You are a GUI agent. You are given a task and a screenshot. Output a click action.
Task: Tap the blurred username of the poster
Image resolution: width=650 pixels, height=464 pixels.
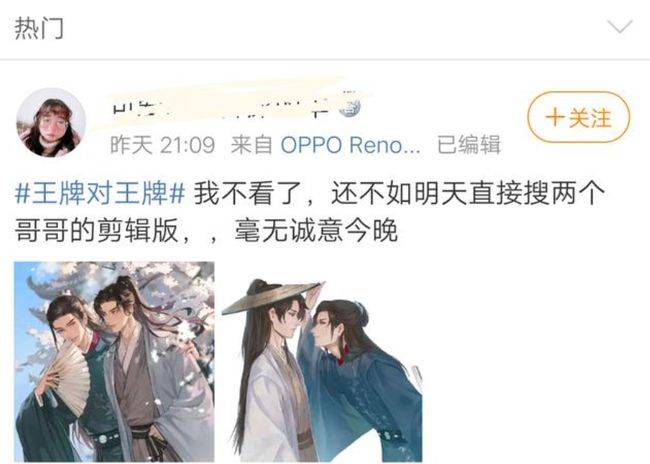coord(222,106)
